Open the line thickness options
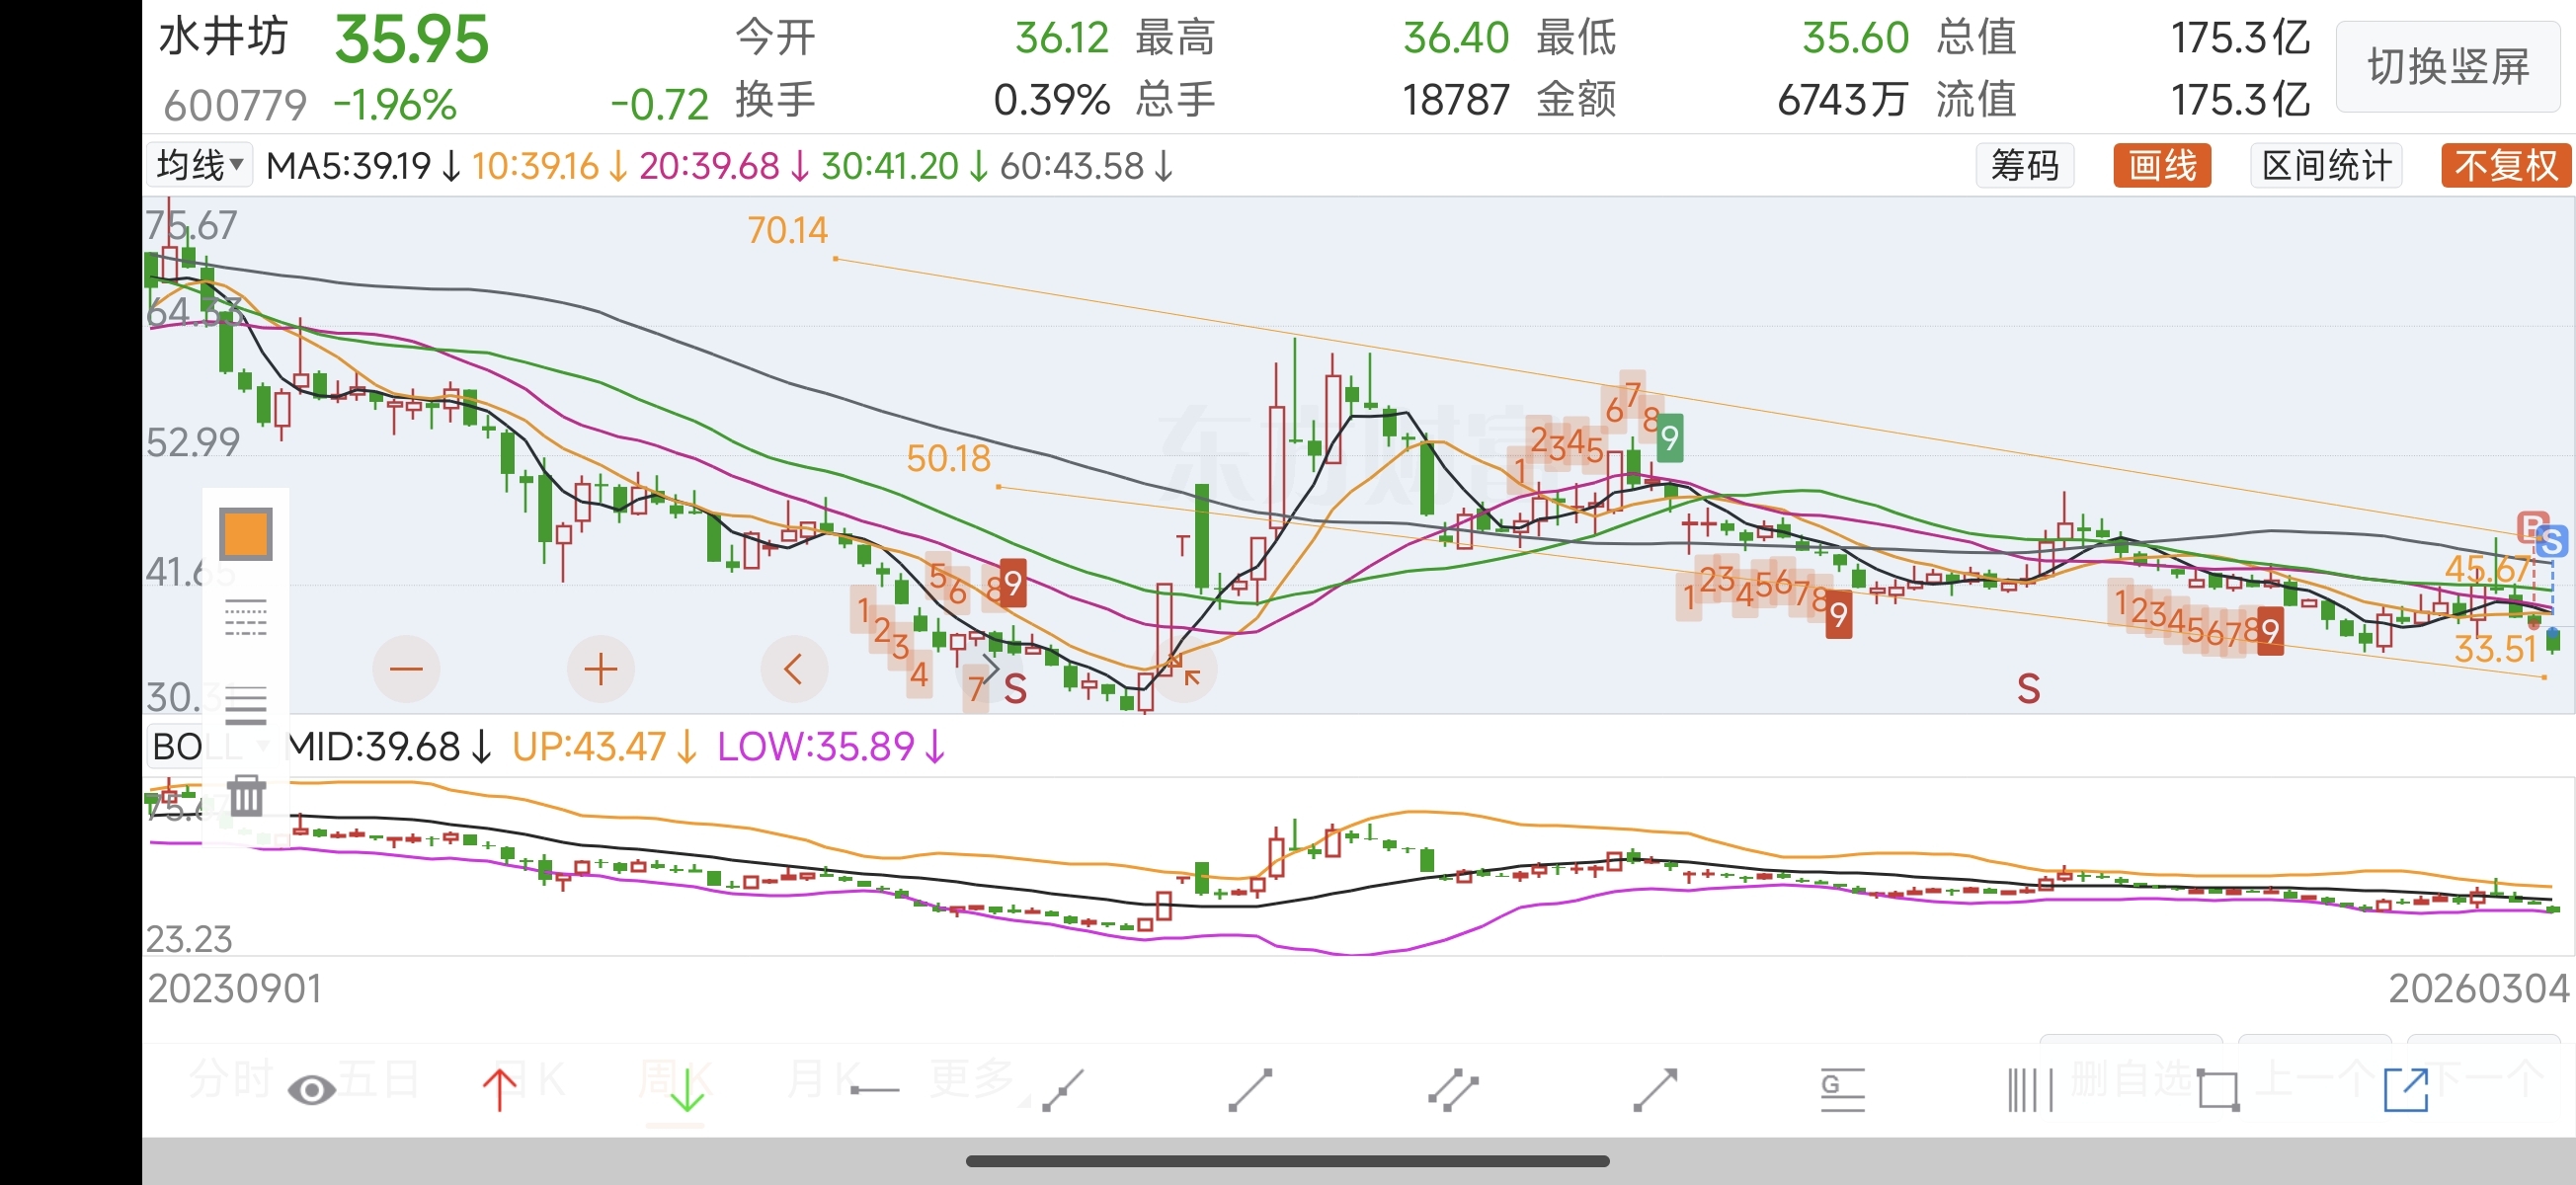The width and height of the screenshot is (2576, 1185). pos(246,704)
